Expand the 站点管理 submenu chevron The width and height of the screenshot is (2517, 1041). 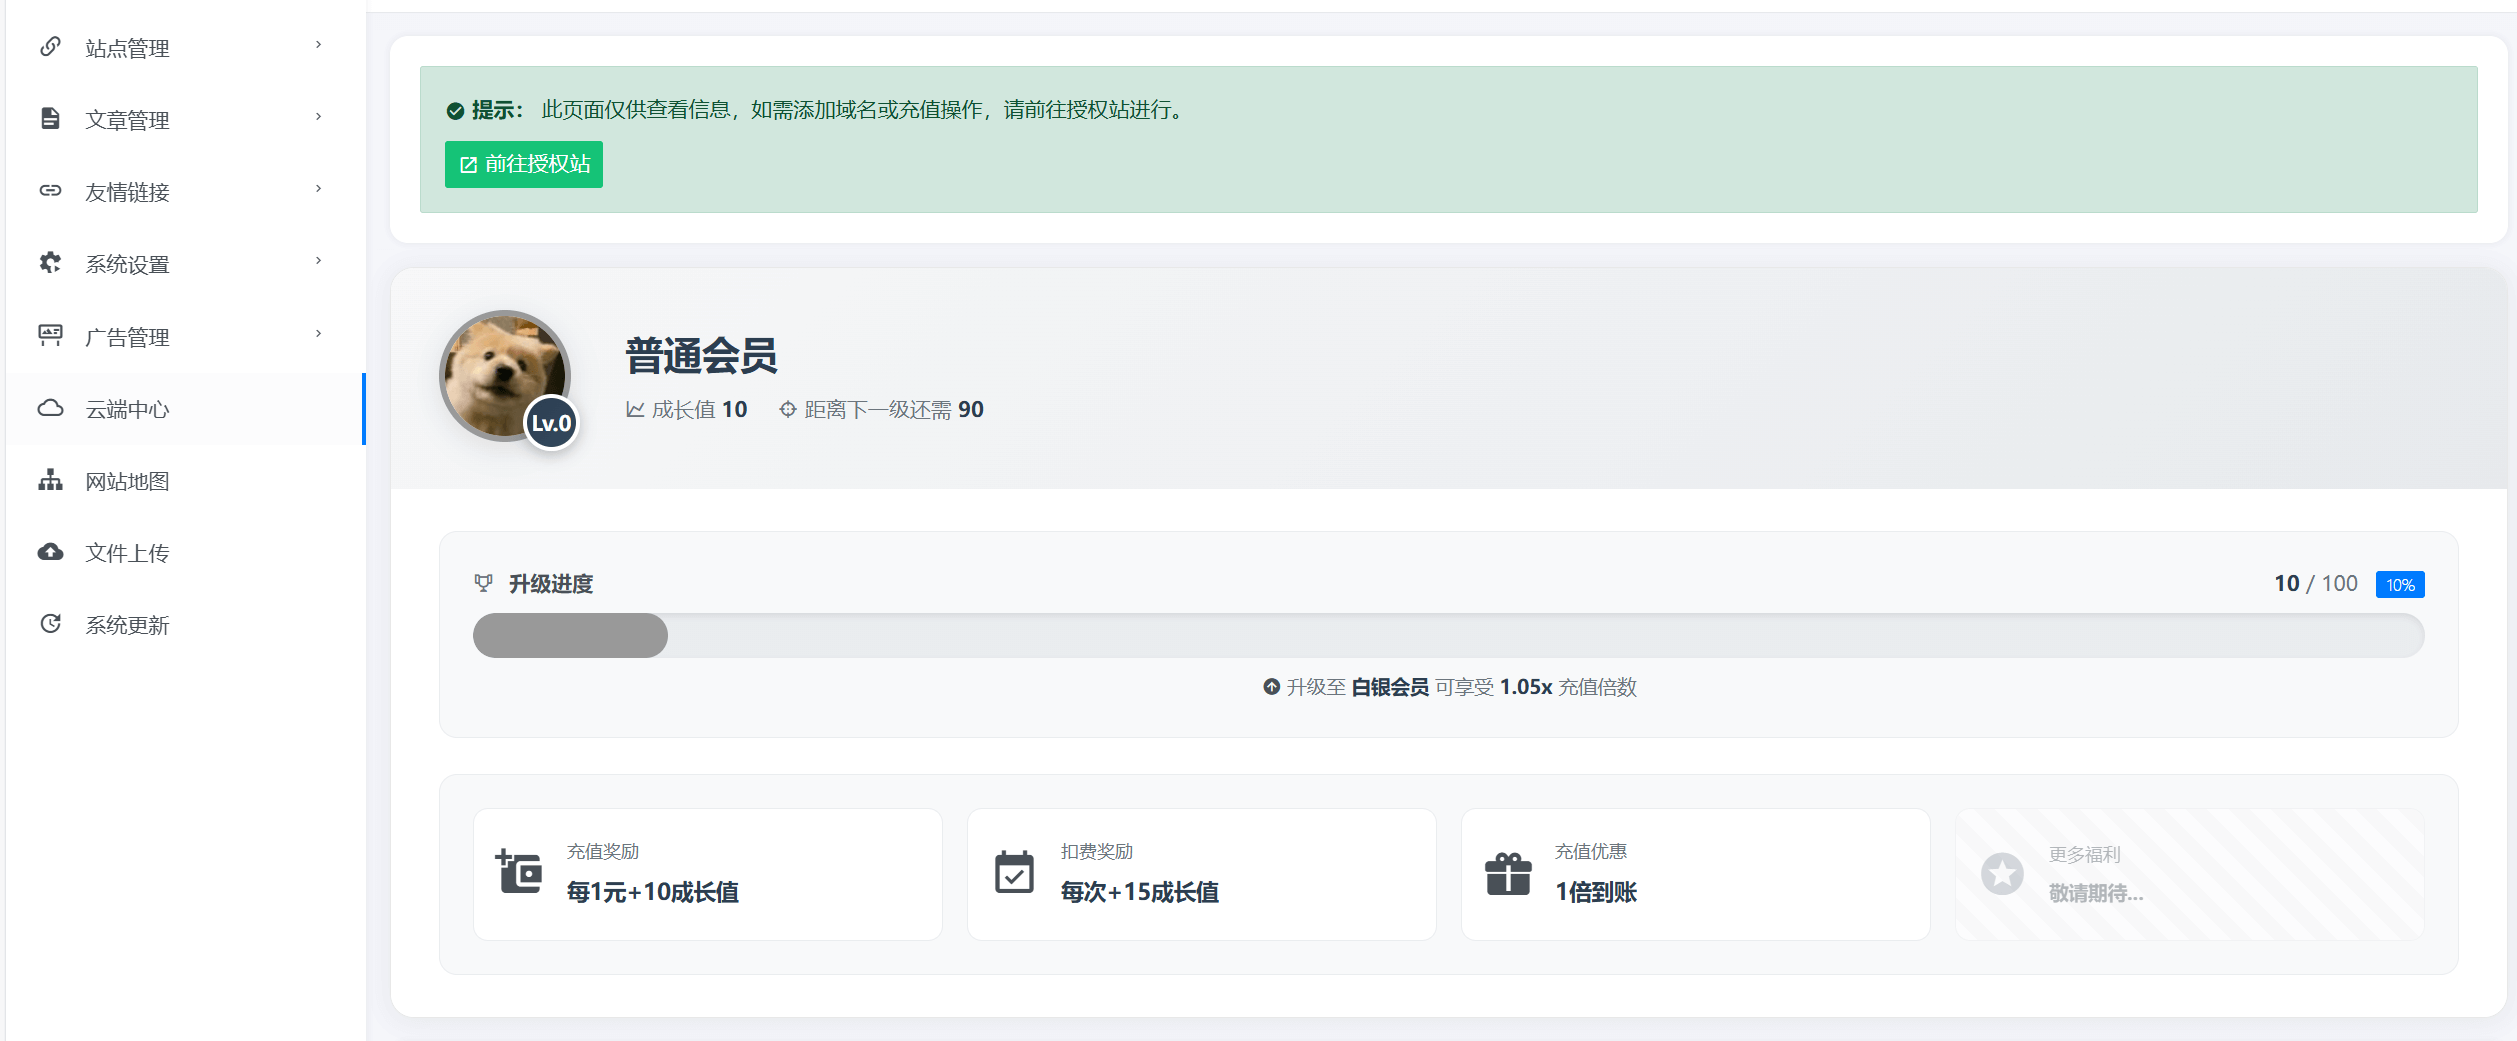point(317,45)
